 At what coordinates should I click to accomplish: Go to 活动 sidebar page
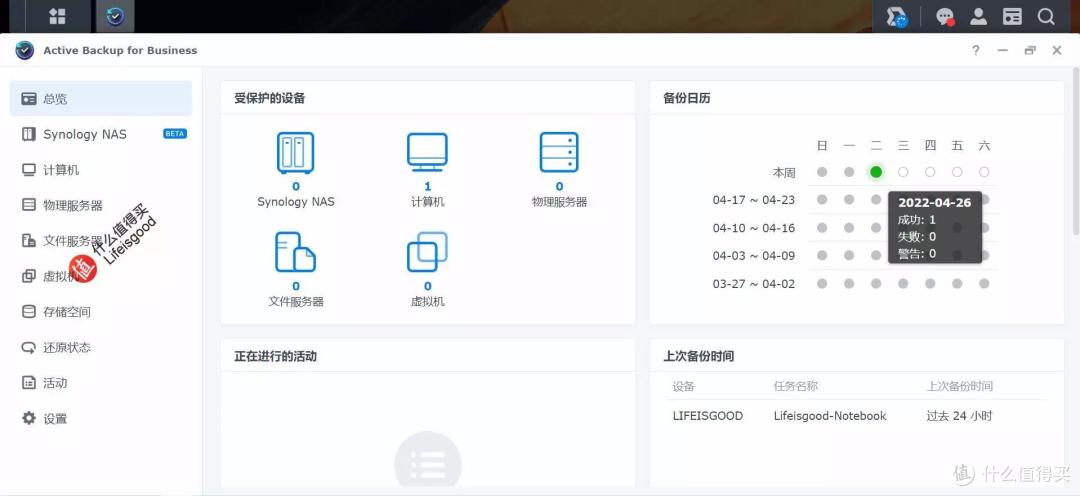click(101, 383)
